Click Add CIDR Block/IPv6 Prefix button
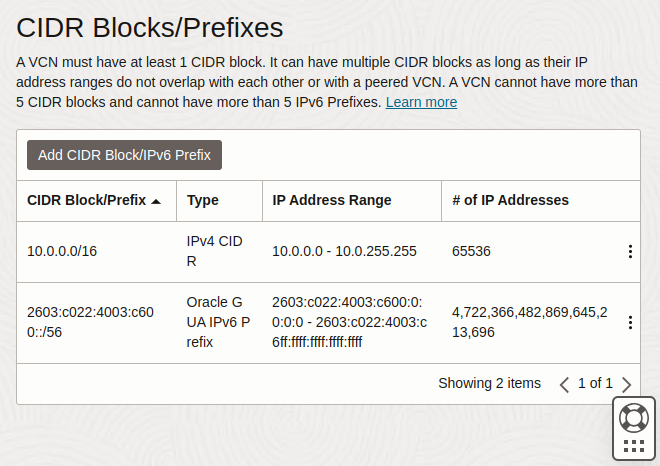The image size is (660, 466). click(124, 155)
